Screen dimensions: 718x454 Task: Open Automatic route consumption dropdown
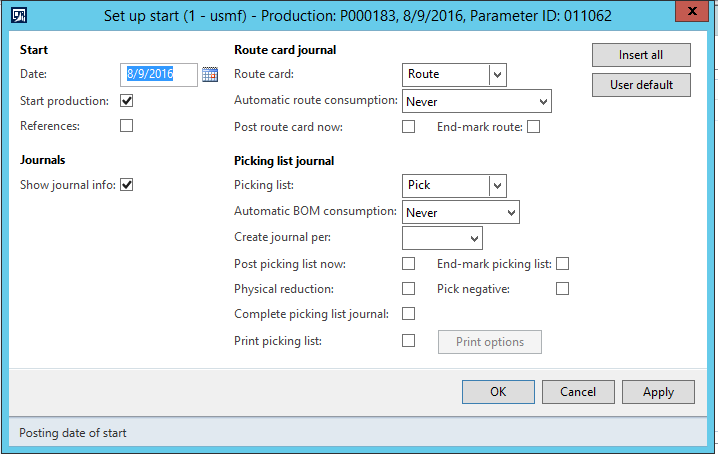click(x=543, y=102)
